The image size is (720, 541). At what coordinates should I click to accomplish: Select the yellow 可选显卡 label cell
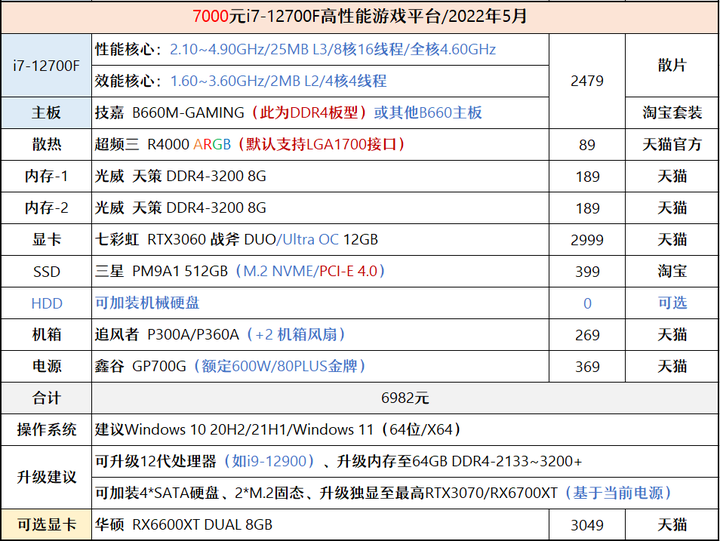pyautogui.click(x=46, y=524)
